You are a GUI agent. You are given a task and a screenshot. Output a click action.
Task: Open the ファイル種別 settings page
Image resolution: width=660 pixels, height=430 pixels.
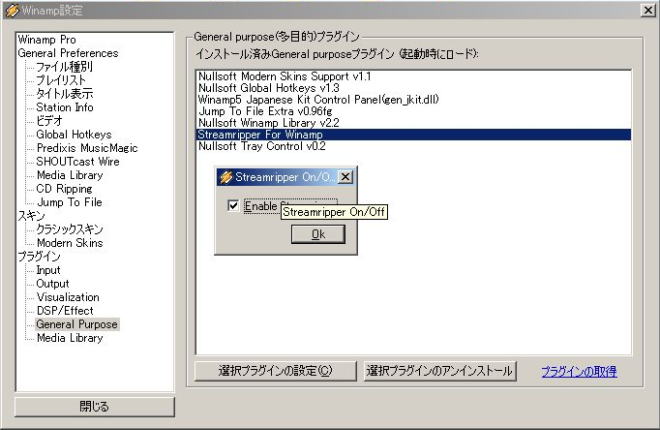[x=64, y=66]
